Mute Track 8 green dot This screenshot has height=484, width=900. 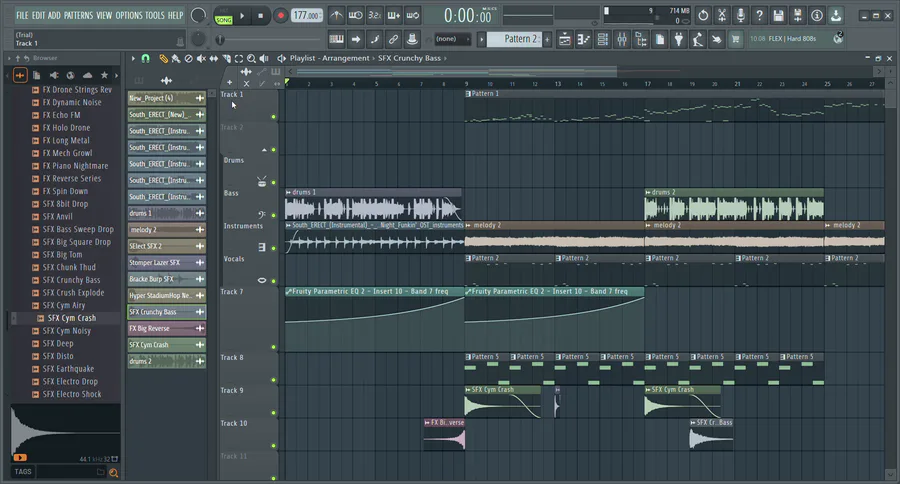pyautogui.click(x=273, y=380)
